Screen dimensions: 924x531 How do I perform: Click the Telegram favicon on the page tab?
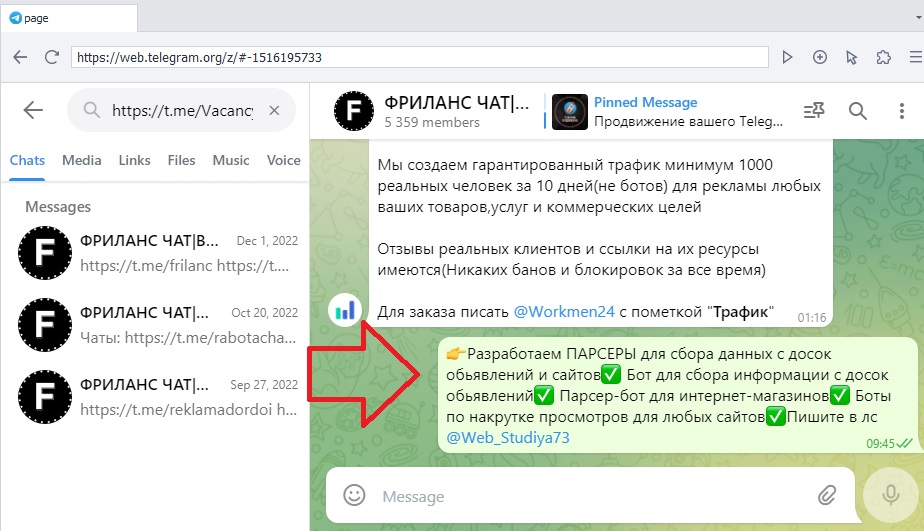pyautogui.click(x=15, y=18)
